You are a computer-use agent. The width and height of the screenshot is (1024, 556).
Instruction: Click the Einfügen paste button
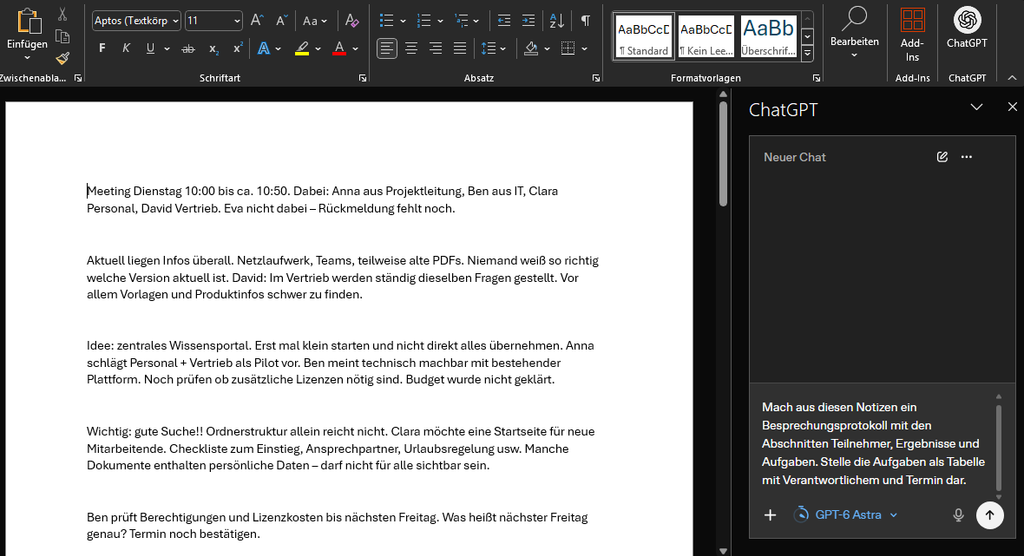[27, 34]
